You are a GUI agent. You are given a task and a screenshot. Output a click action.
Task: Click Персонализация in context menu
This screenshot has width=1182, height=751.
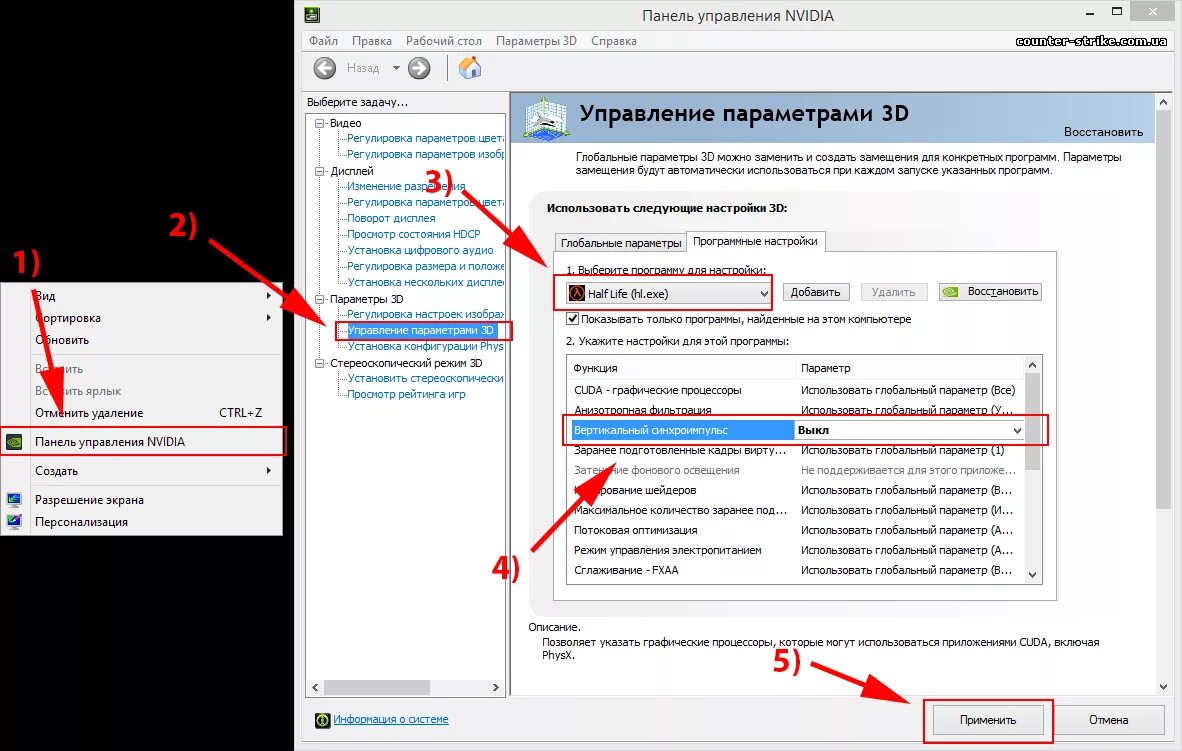pyautogui.click(x=142, y=522)
